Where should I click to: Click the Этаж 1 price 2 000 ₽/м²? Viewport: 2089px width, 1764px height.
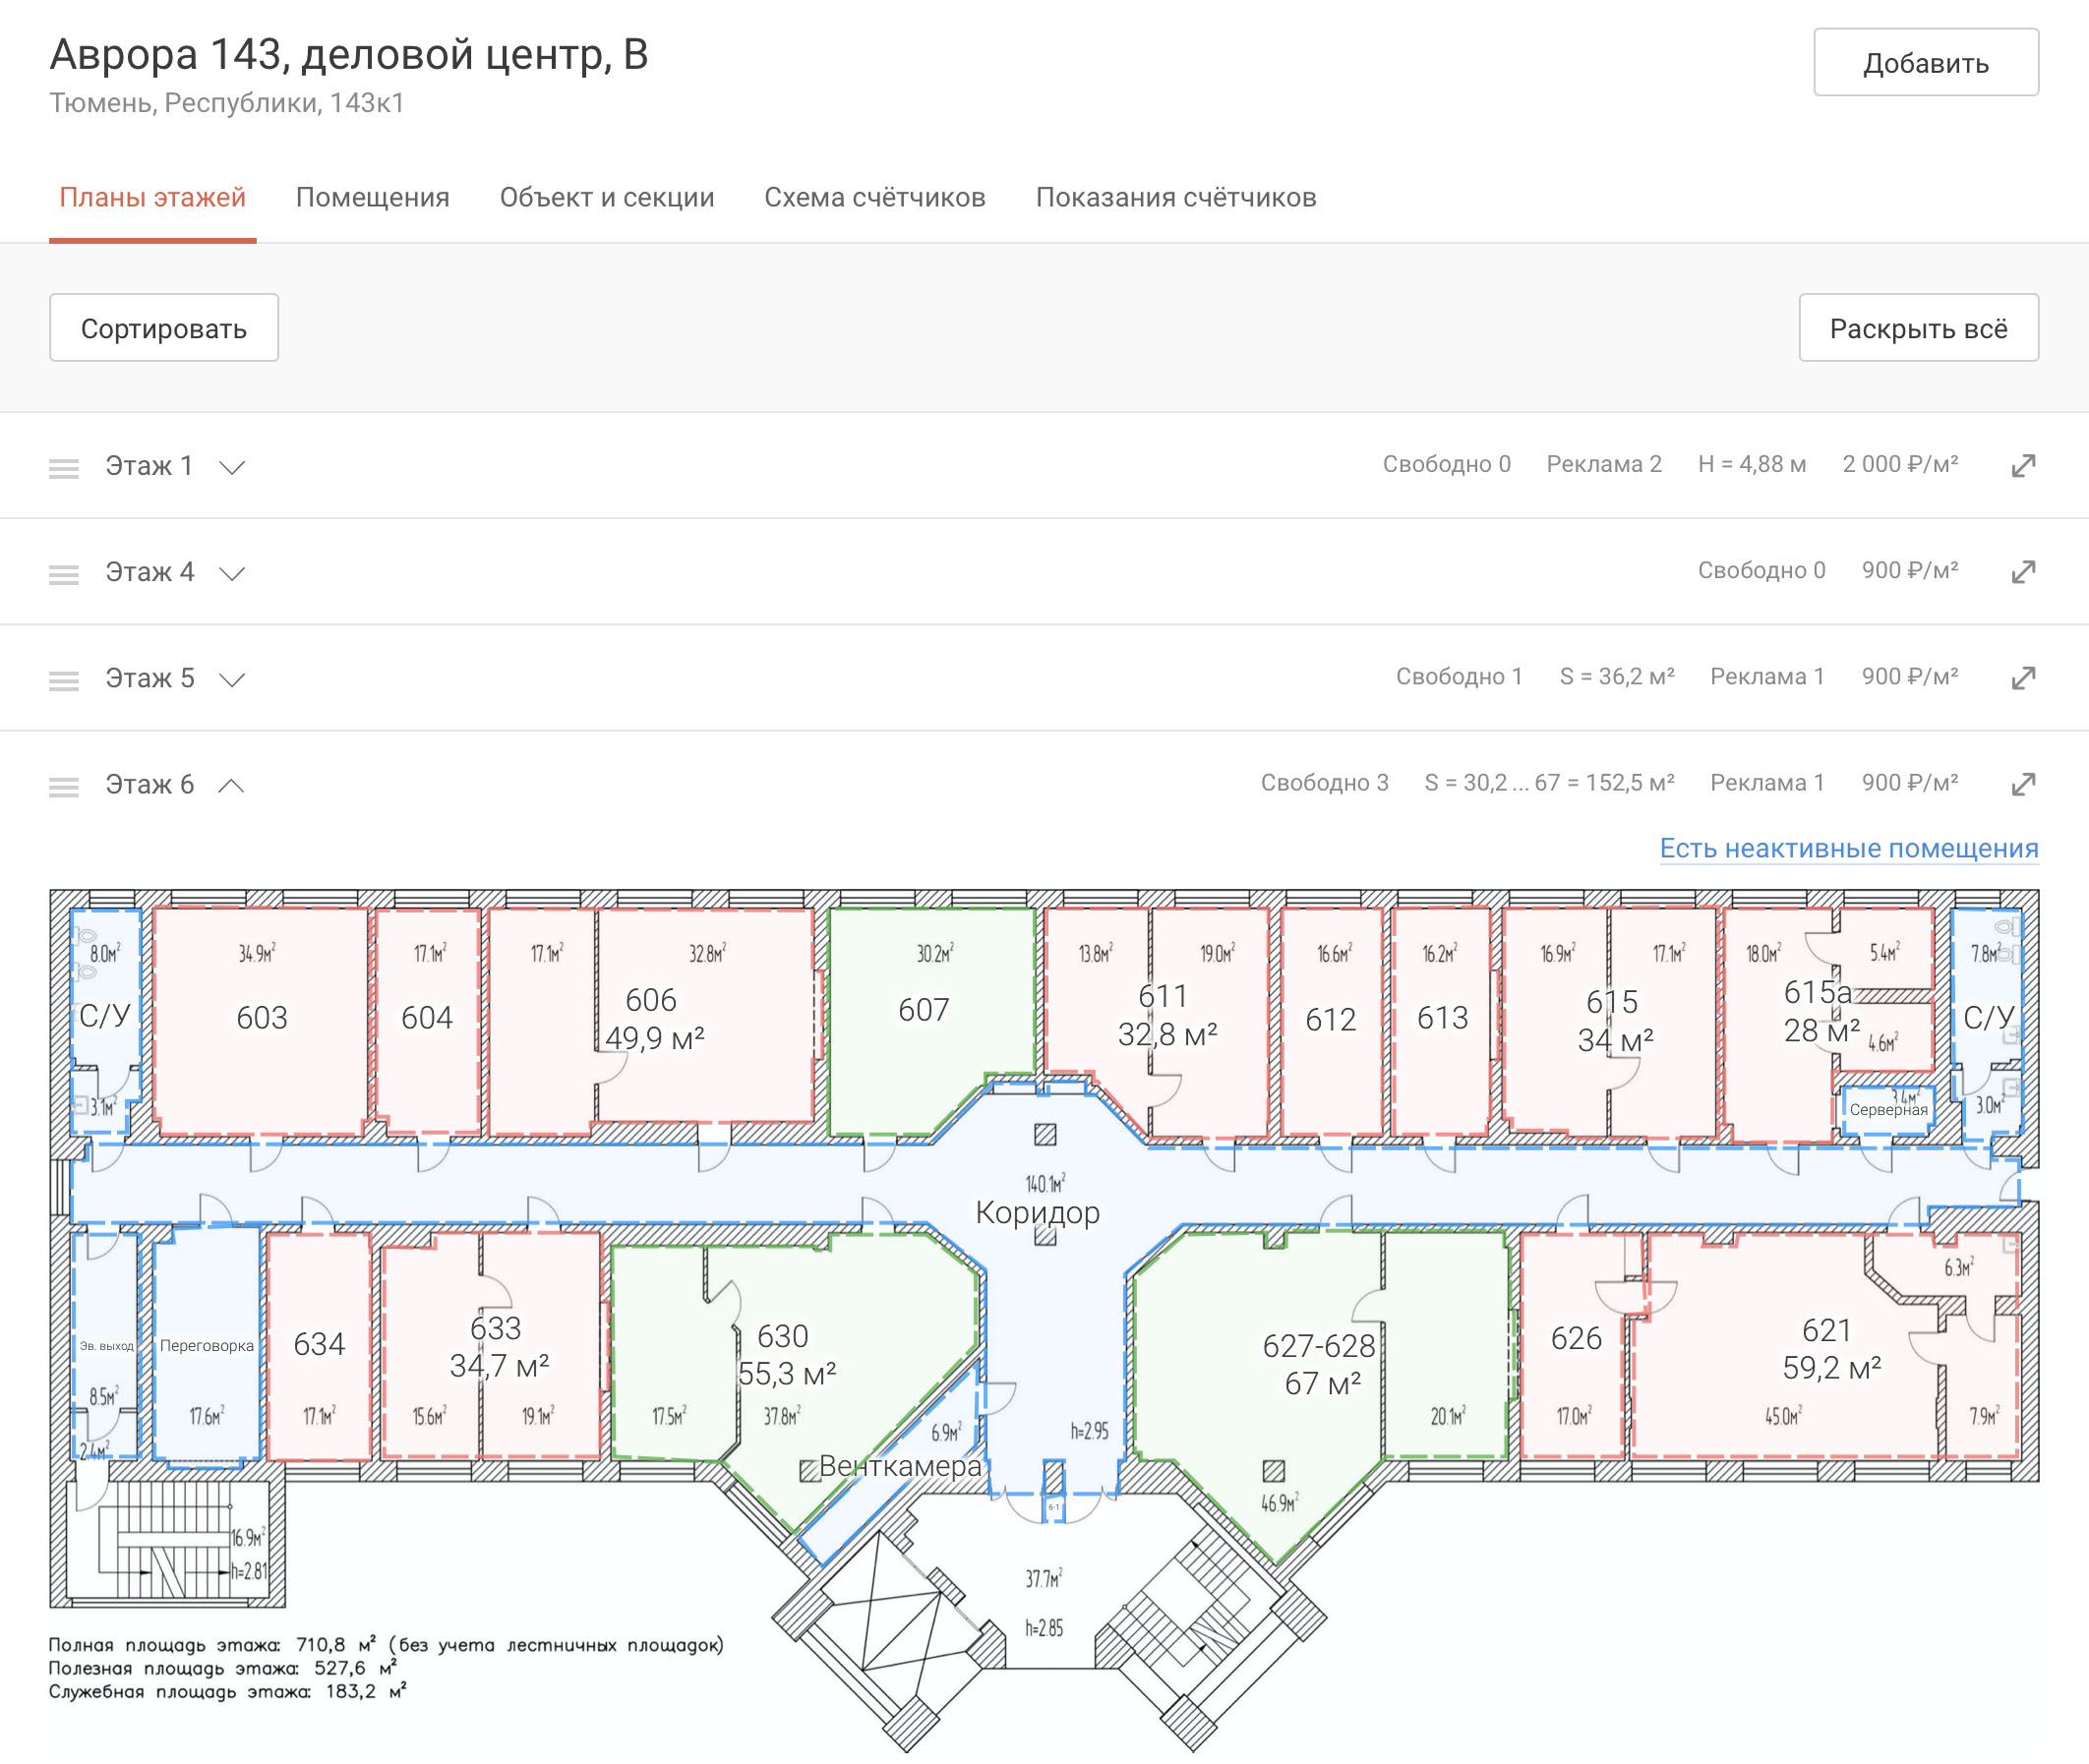tap(1900, 464)
